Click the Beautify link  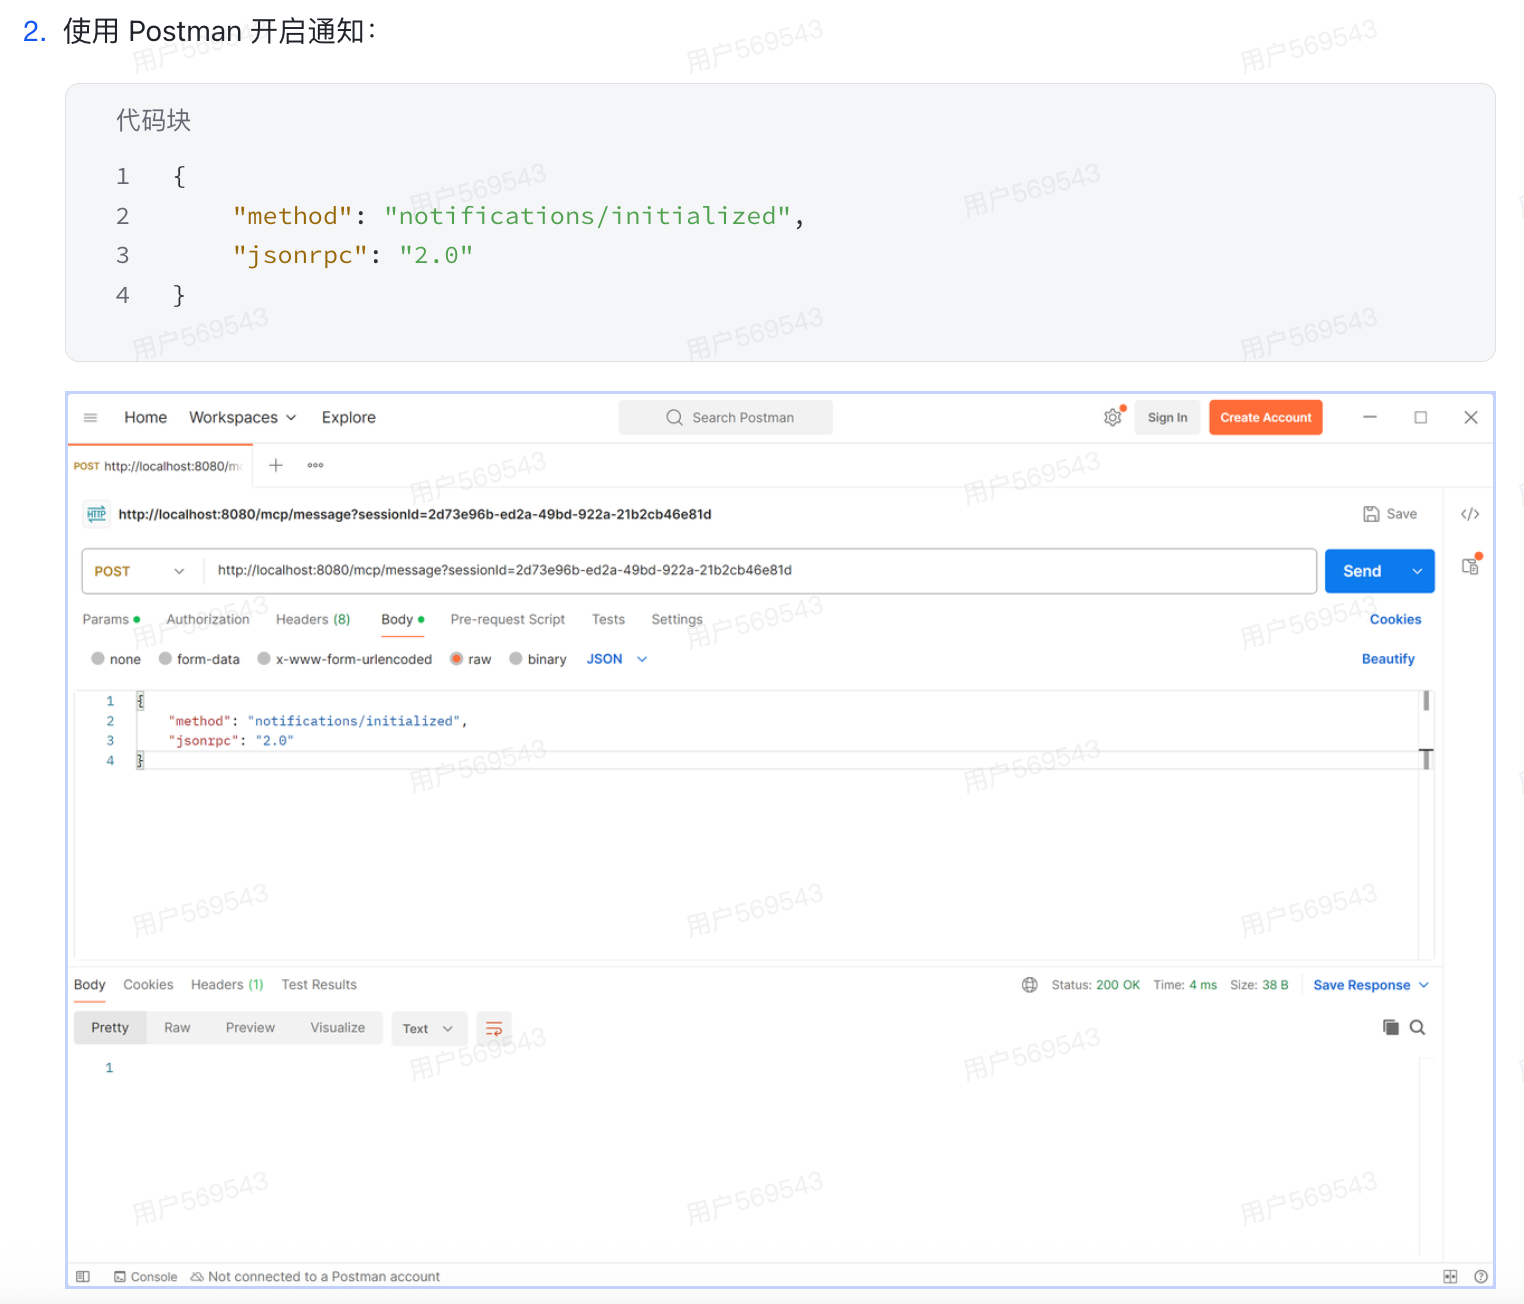point(1388,659)
